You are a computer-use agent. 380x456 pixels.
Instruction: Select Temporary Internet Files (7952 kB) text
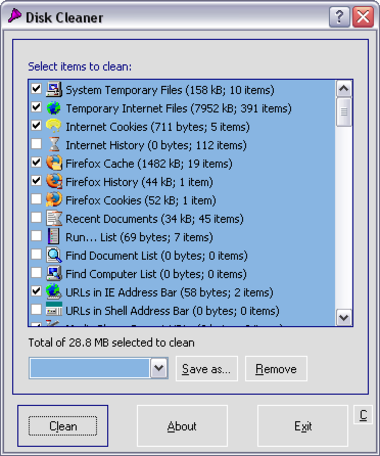178,108
